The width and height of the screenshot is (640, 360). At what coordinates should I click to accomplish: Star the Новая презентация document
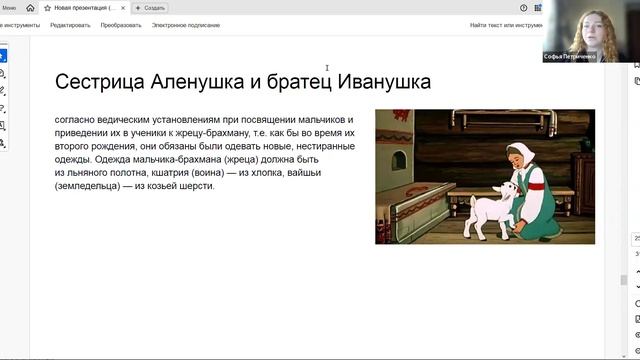point(47,8)
